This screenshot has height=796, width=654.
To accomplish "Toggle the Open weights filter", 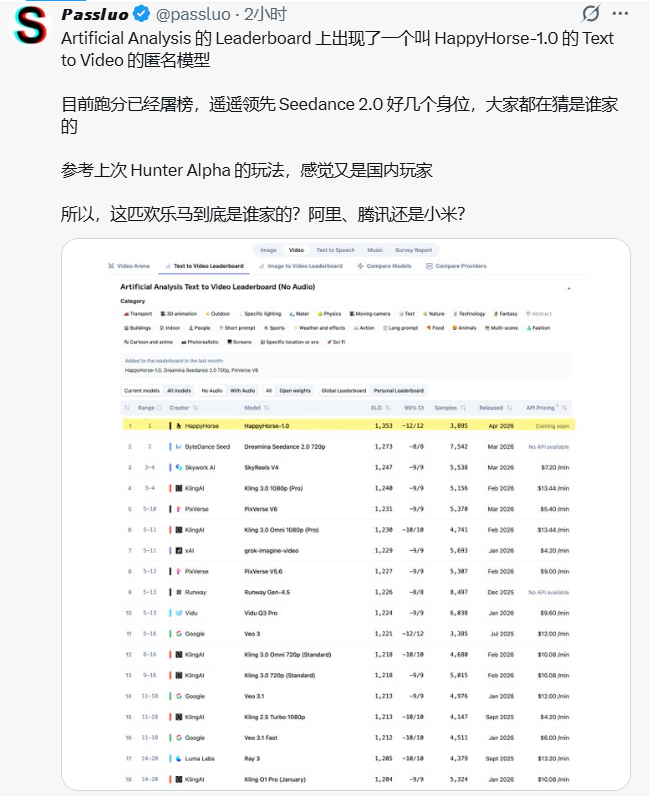I will tap(294, 390).
